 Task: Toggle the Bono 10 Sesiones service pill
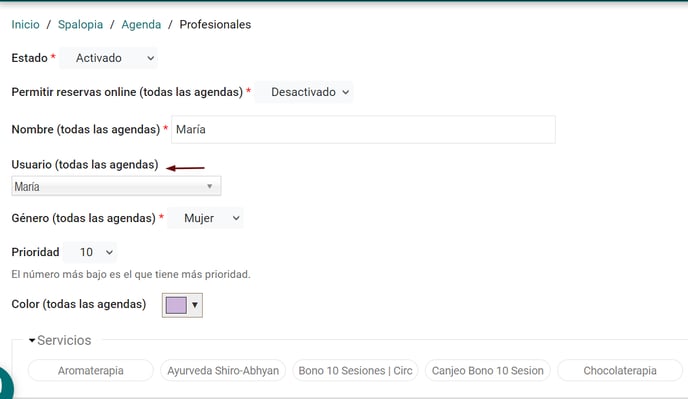[355, 370]
